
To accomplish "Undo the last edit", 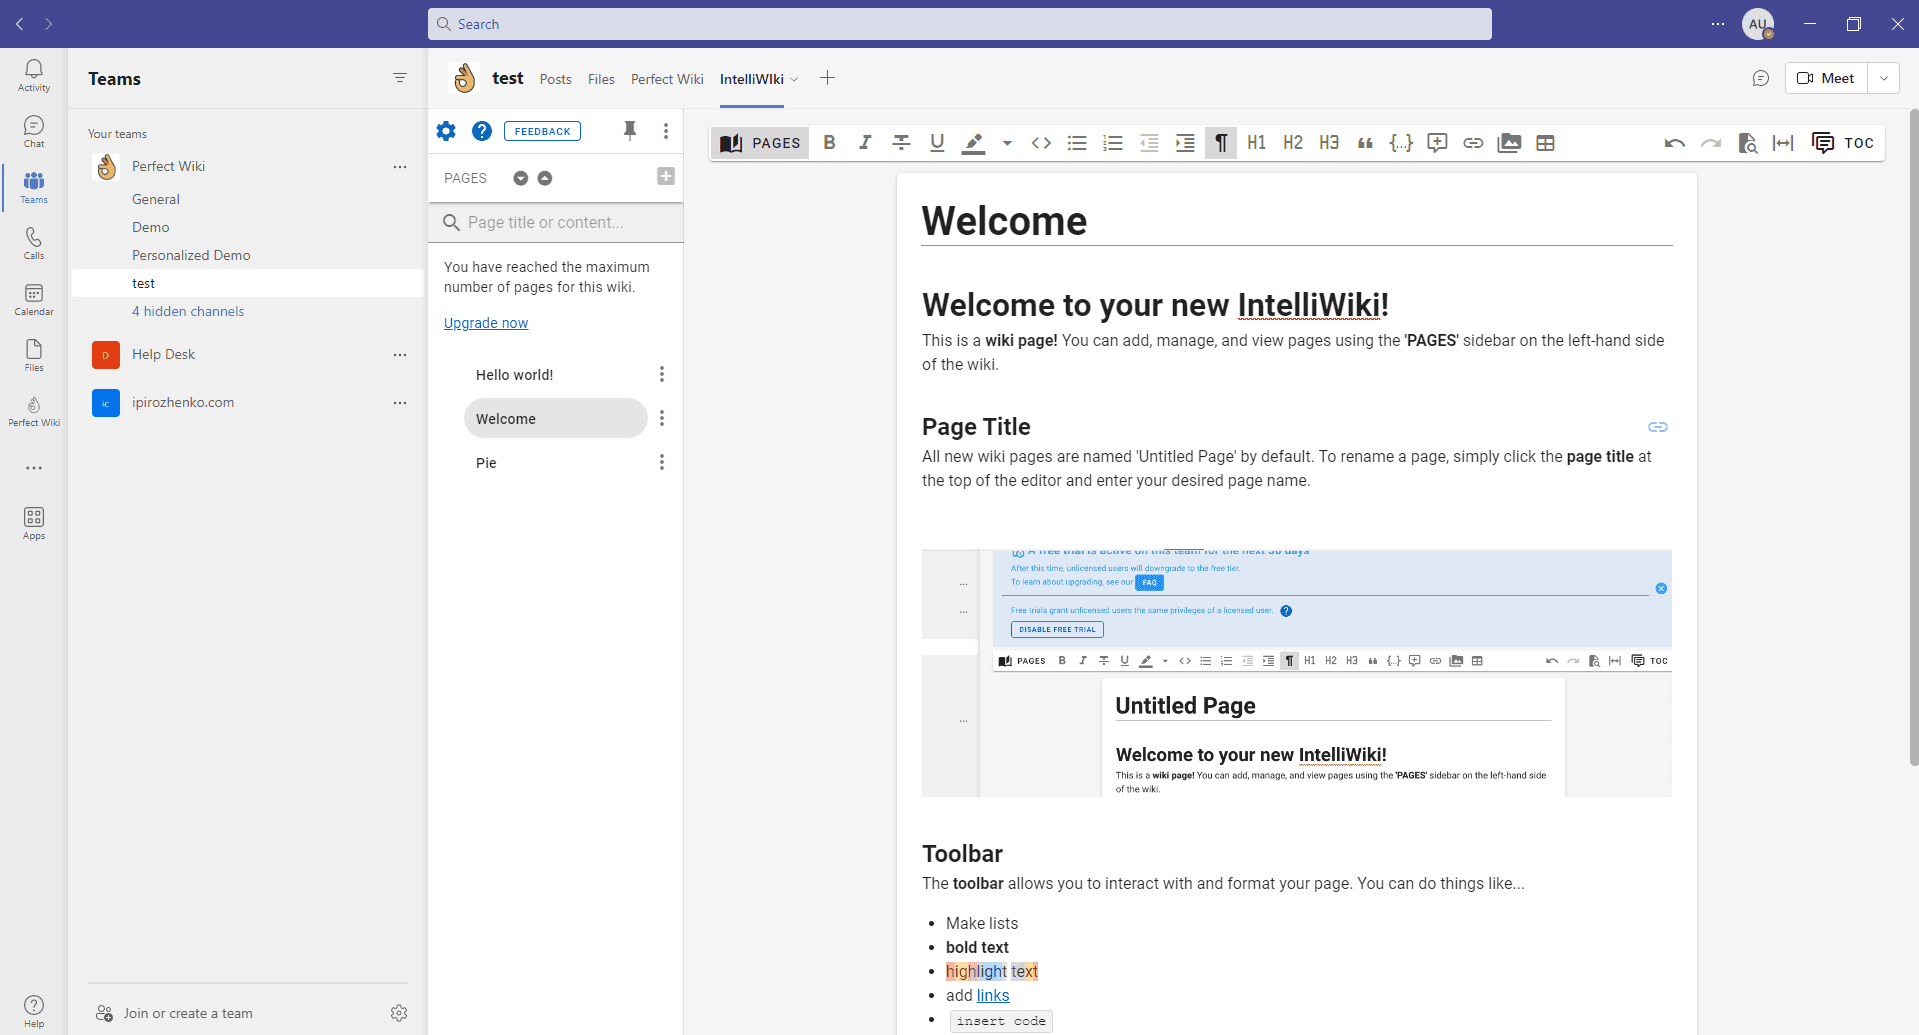I will click(1675, 143).
